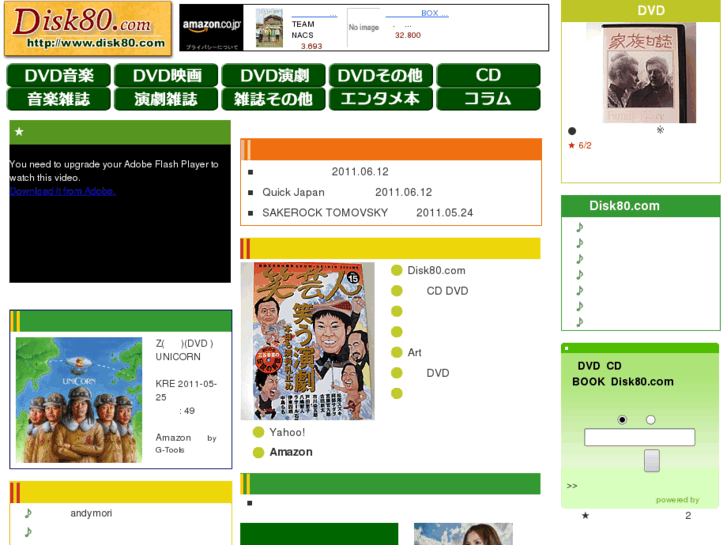Image resolution: width=727 pixels, height=545 pixels.
Task: Click the CD DVD bullet list item
Action: (447, 291)
